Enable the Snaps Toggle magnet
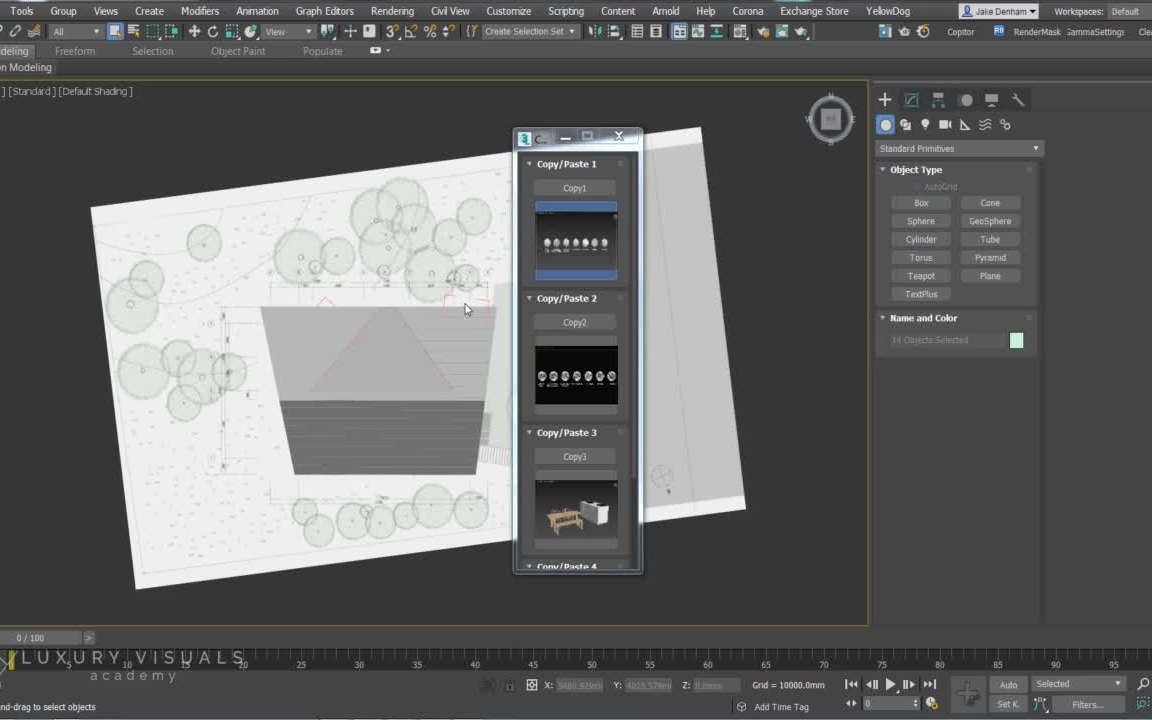This screenshot has height=720, width=1152. point(390,31)
